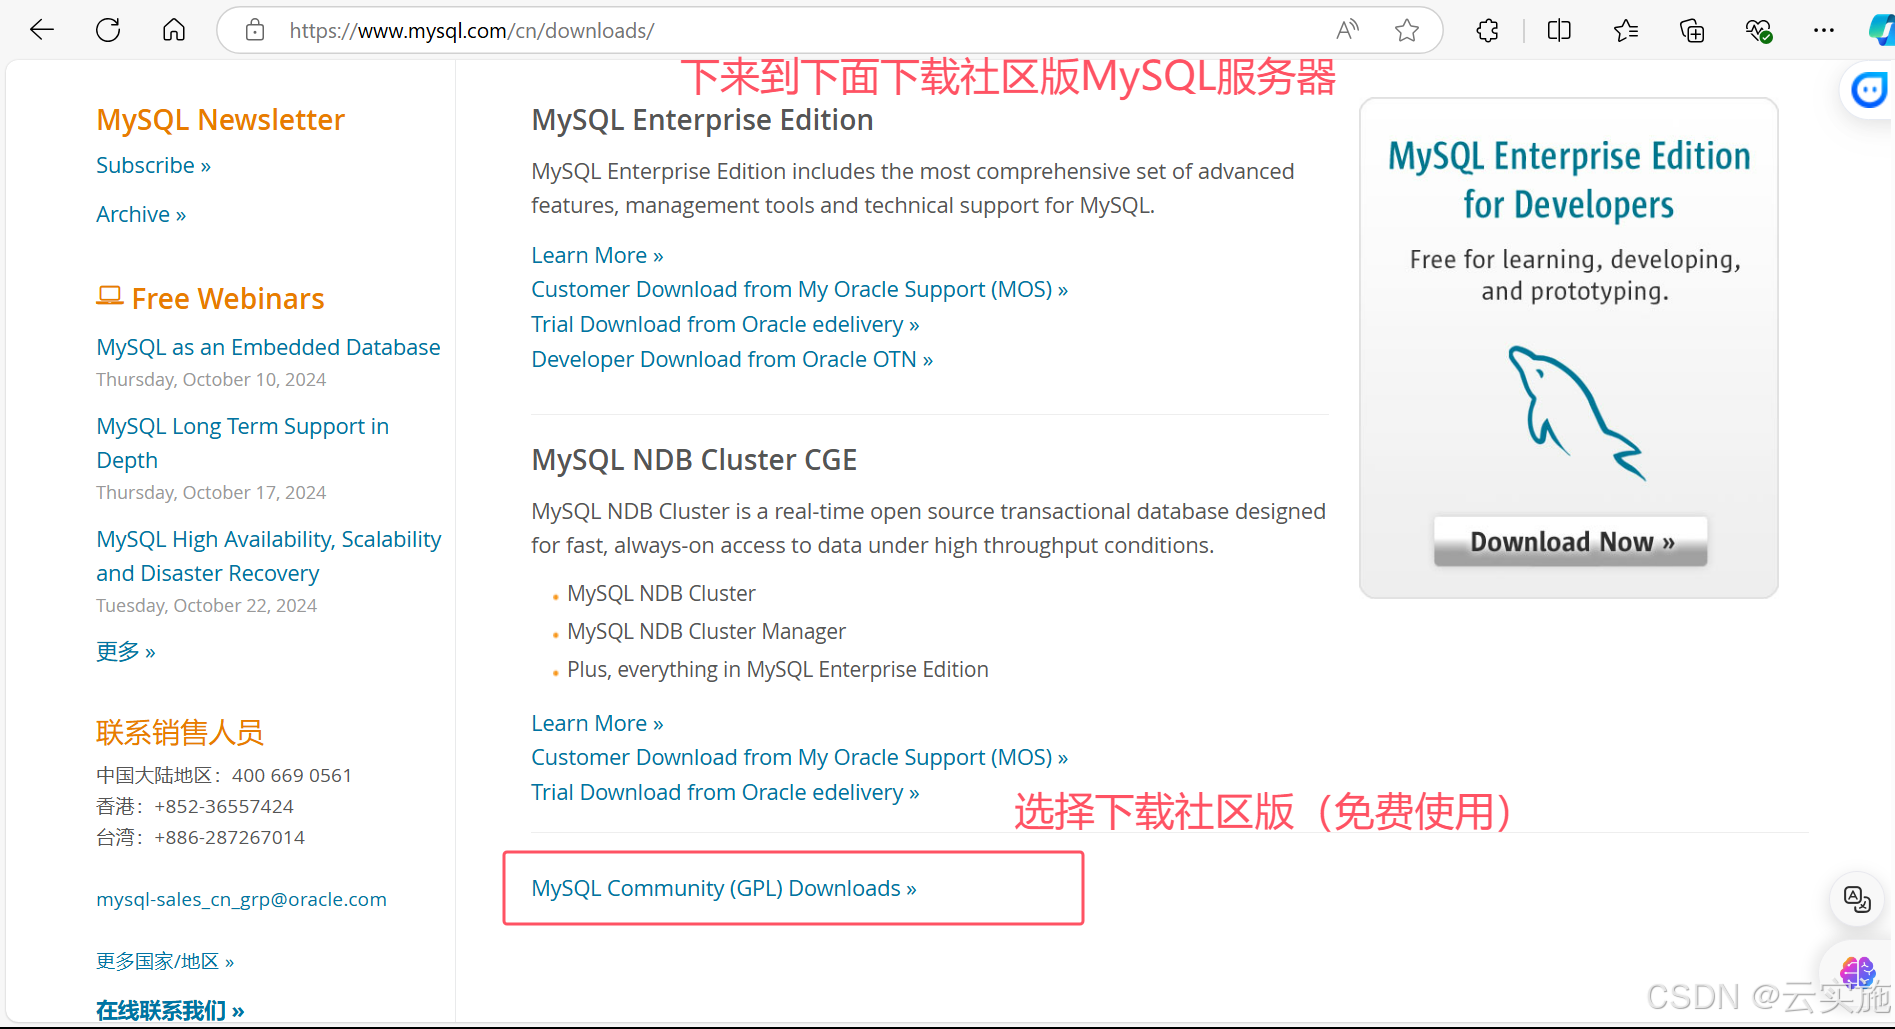
Task: Click Learn More under Enterprise Edition
Action: coord(597,255)
